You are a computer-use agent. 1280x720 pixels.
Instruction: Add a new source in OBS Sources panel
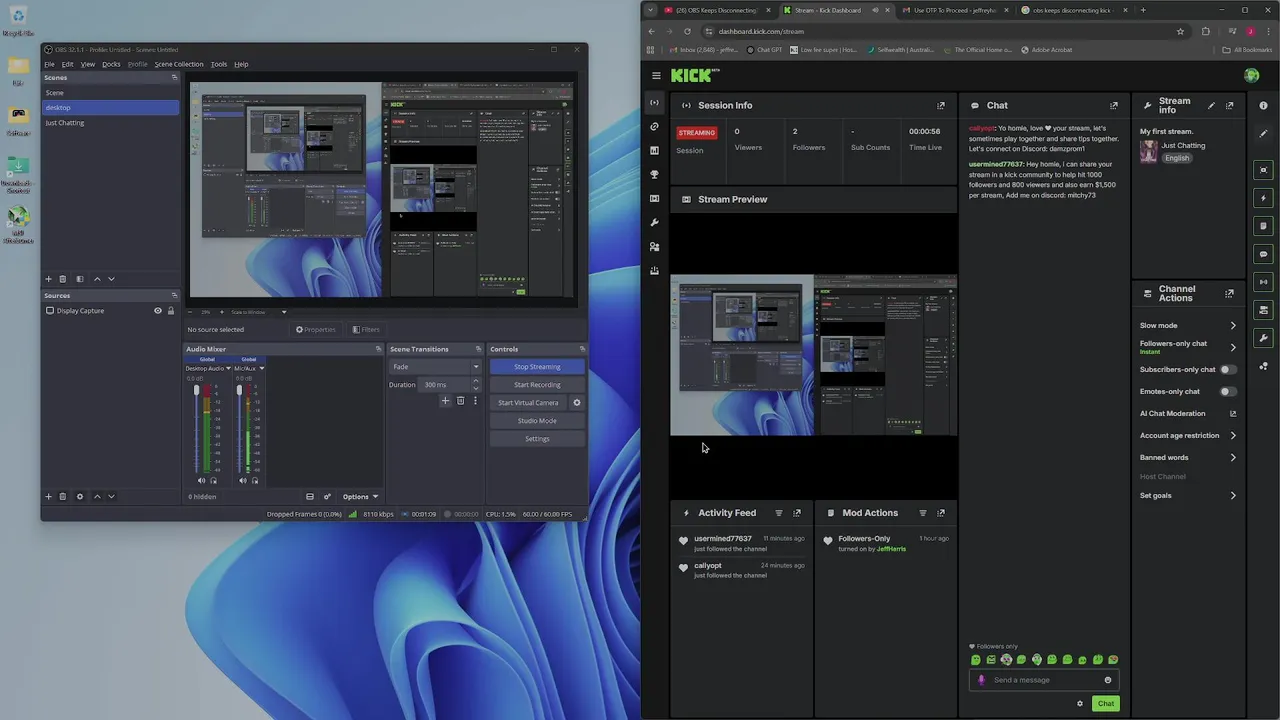click(x=48, y=496)
